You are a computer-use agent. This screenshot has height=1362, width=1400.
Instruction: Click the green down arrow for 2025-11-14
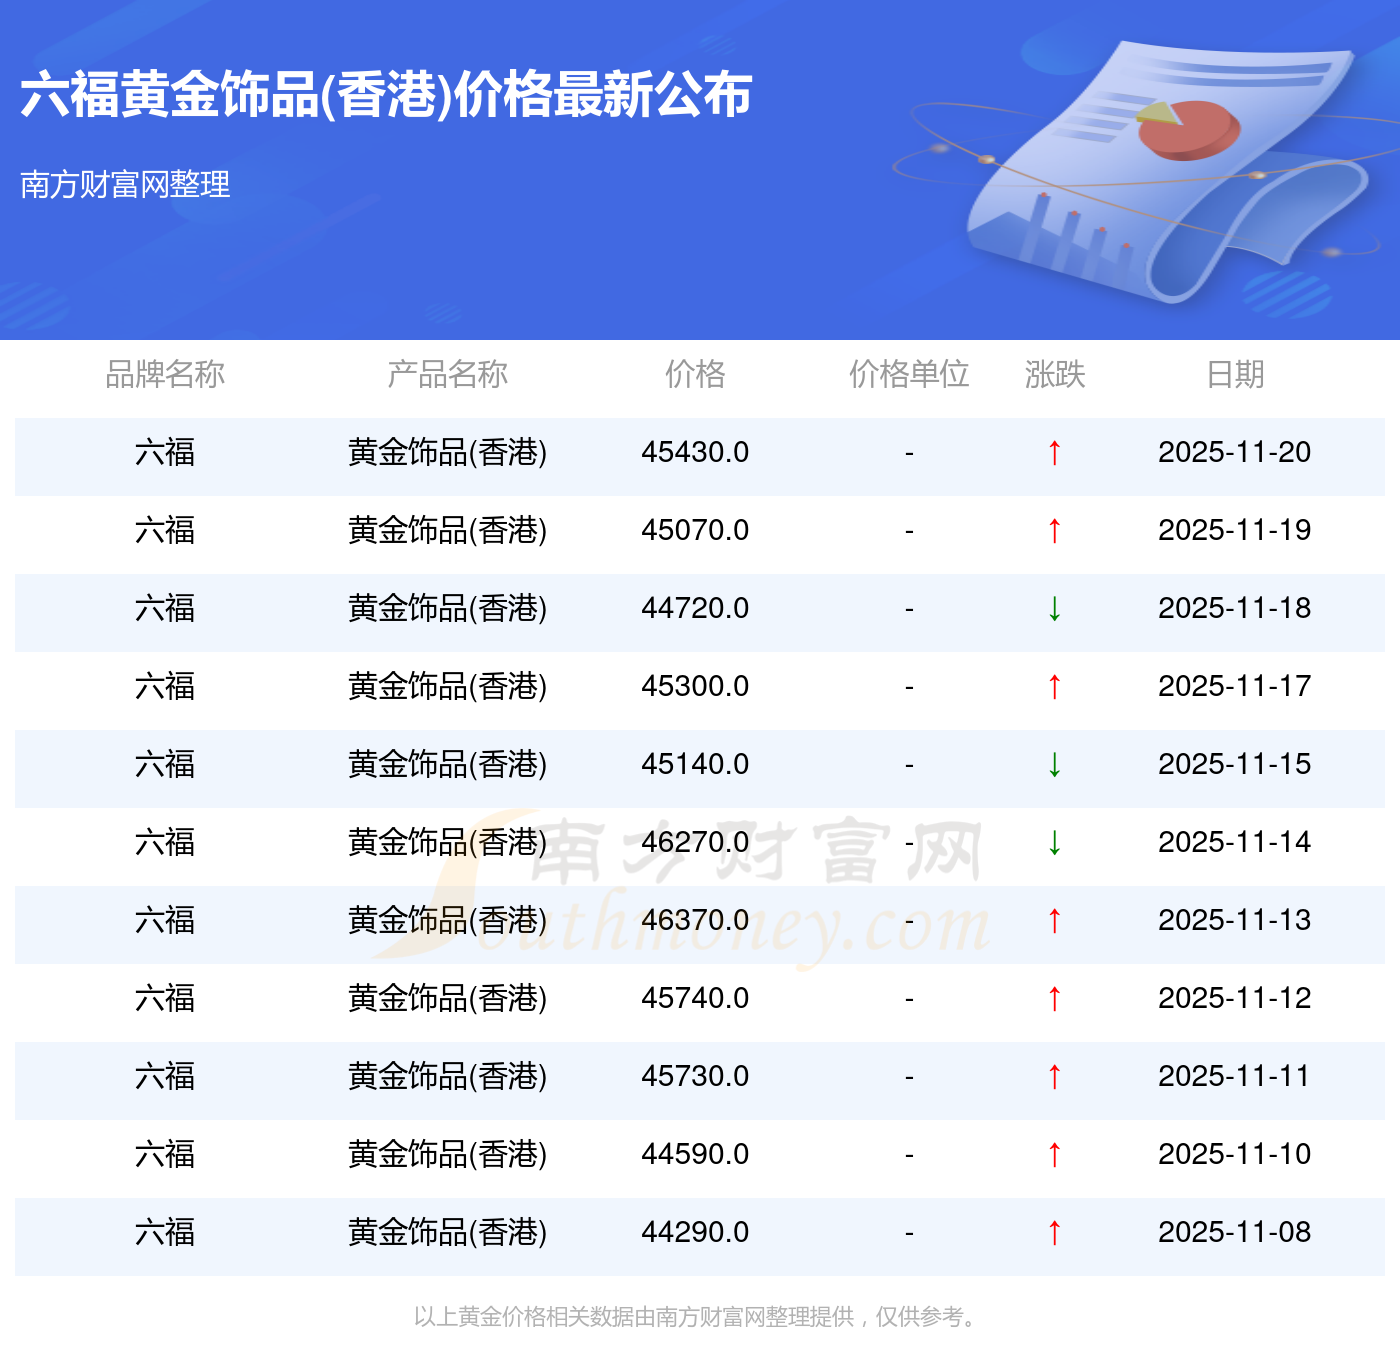pyautogui.click(x=1054, y=843)
